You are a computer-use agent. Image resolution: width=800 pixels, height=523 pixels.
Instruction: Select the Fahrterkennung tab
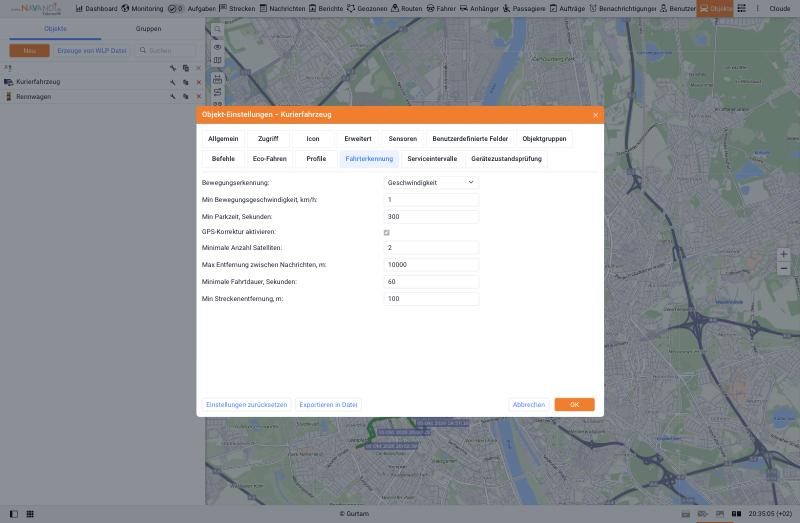click(x=369, y=159)
